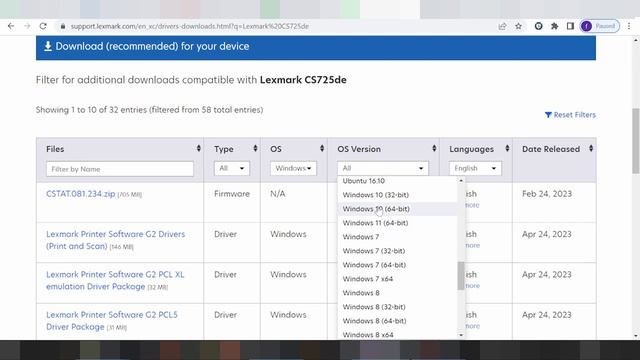Sort table by Languages column

pos(507,149)
